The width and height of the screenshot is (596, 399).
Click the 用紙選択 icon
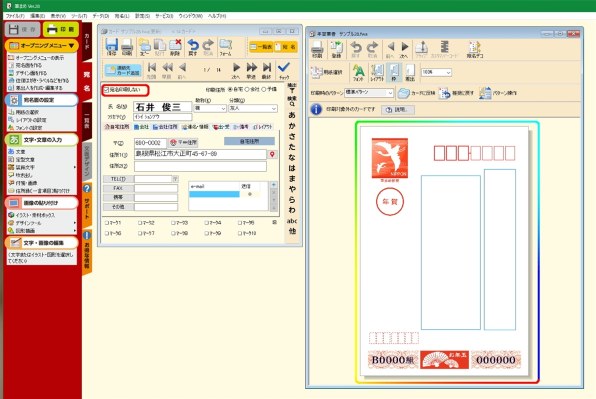[x=327, y=72]
